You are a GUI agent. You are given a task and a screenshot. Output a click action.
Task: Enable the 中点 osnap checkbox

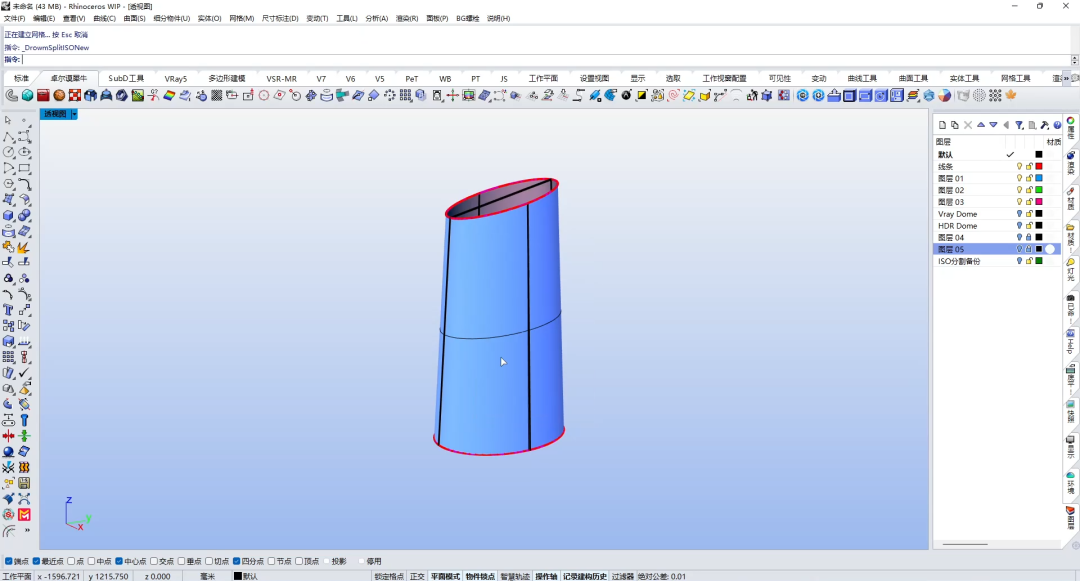(91, 561)
